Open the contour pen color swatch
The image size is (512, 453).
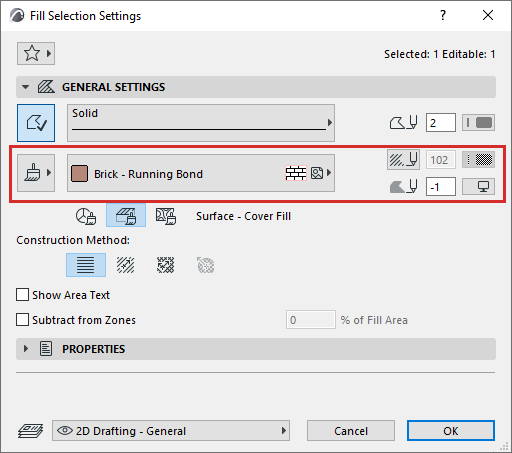pyautogui.click(x=478, y=123)
